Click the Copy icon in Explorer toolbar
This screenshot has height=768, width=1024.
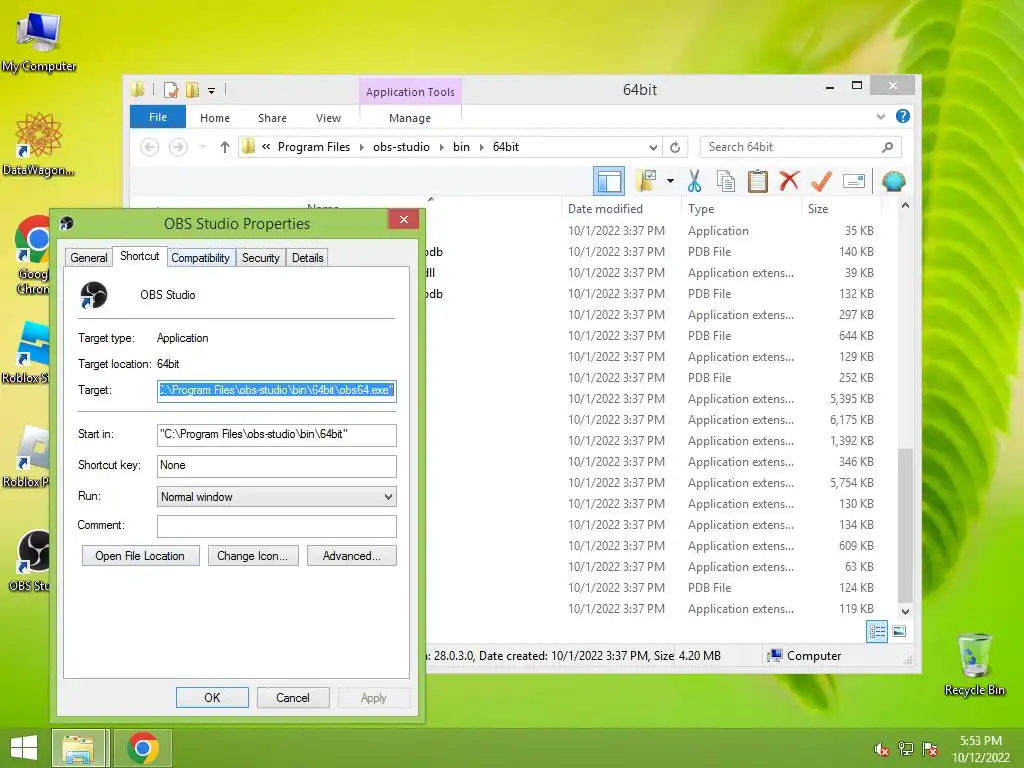pos(726,181)
